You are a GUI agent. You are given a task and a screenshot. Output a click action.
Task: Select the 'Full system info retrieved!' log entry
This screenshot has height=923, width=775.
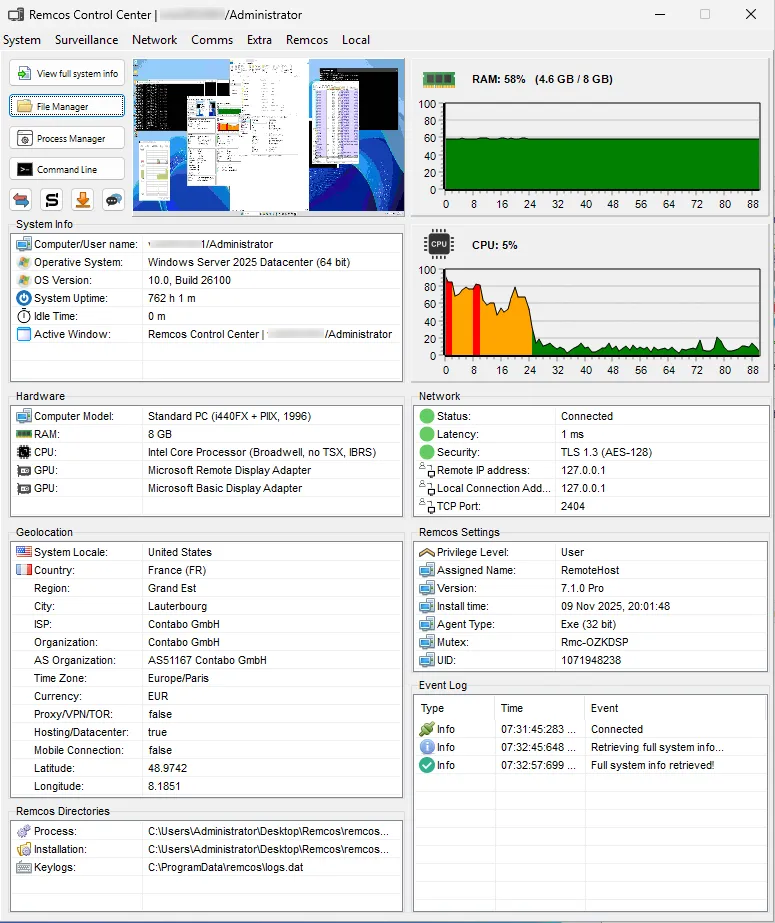click(652, 765)
